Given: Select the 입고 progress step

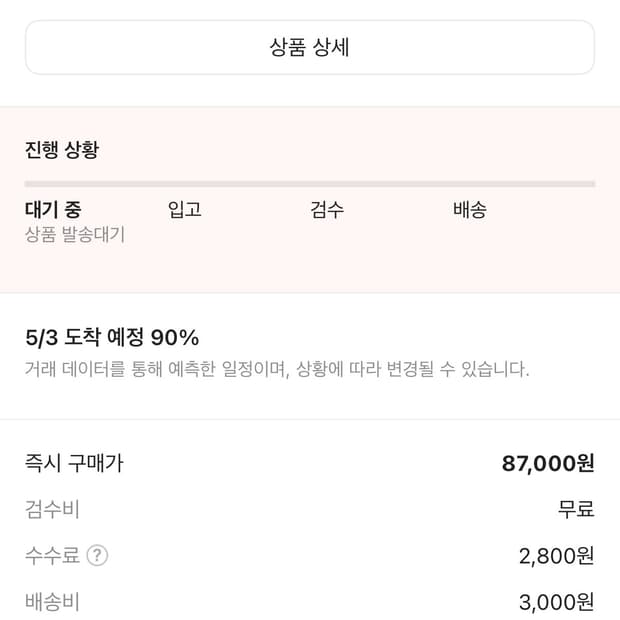Looking at the screenshot, I should tap(185, 210).
